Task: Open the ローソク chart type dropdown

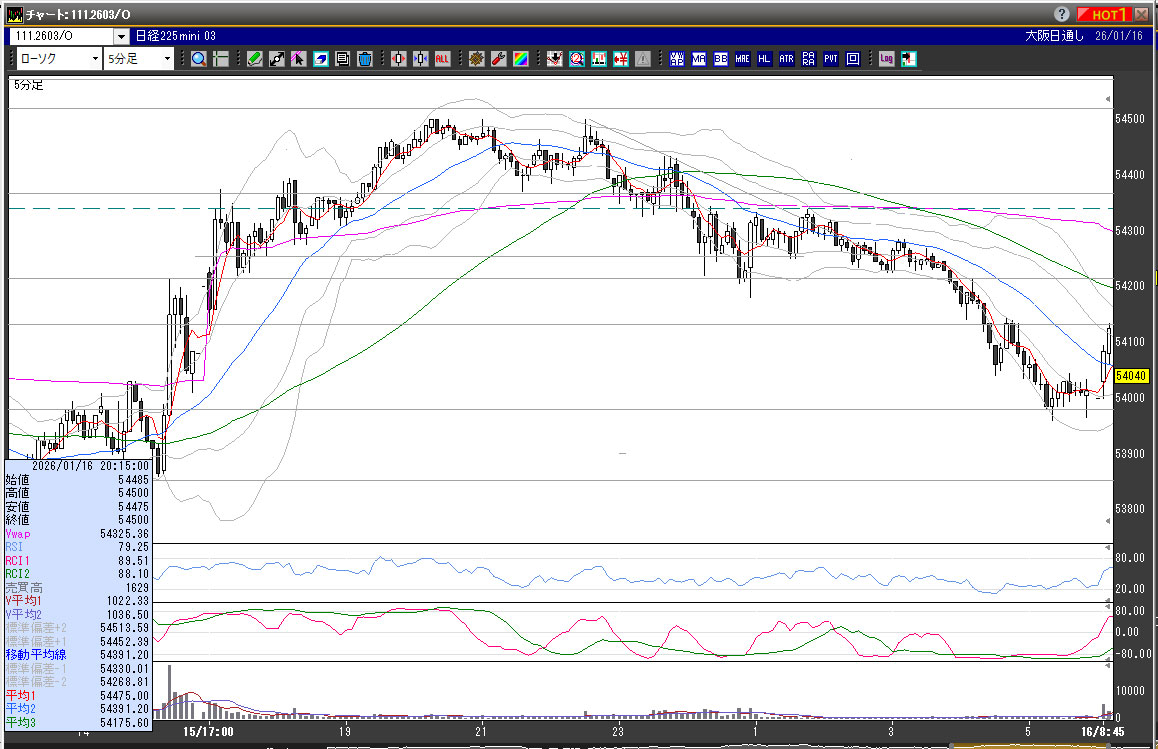Action: tap(95, 59)
